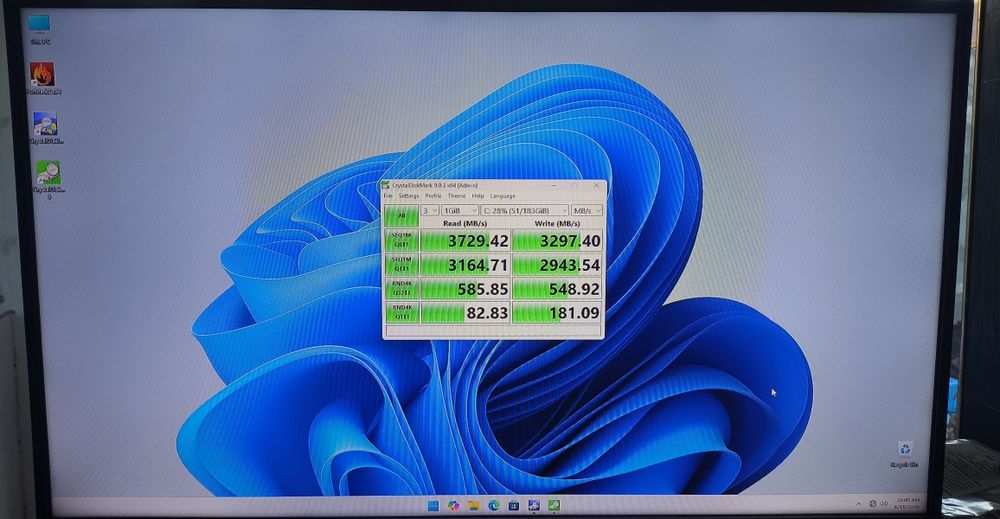Open Microsoft Edge from the taskbar

[494, 506]
